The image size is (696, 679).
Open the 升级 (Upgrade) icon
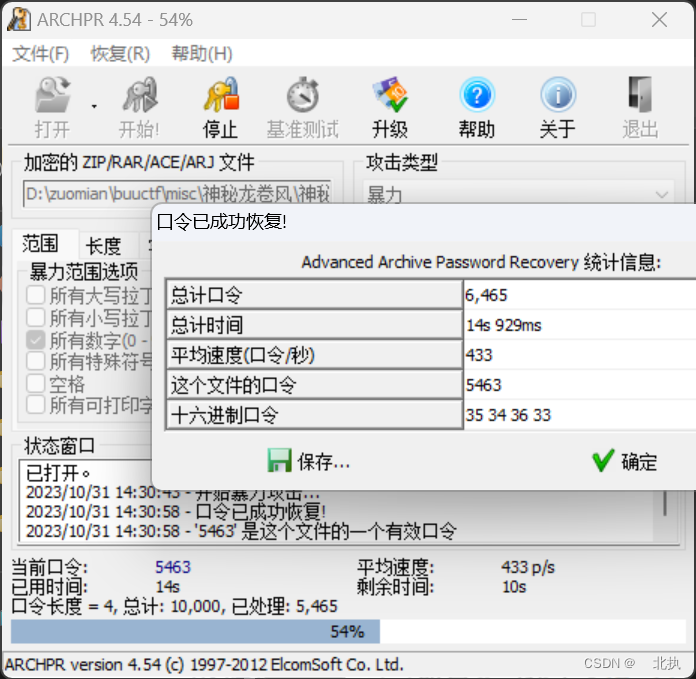coord(390,95)
